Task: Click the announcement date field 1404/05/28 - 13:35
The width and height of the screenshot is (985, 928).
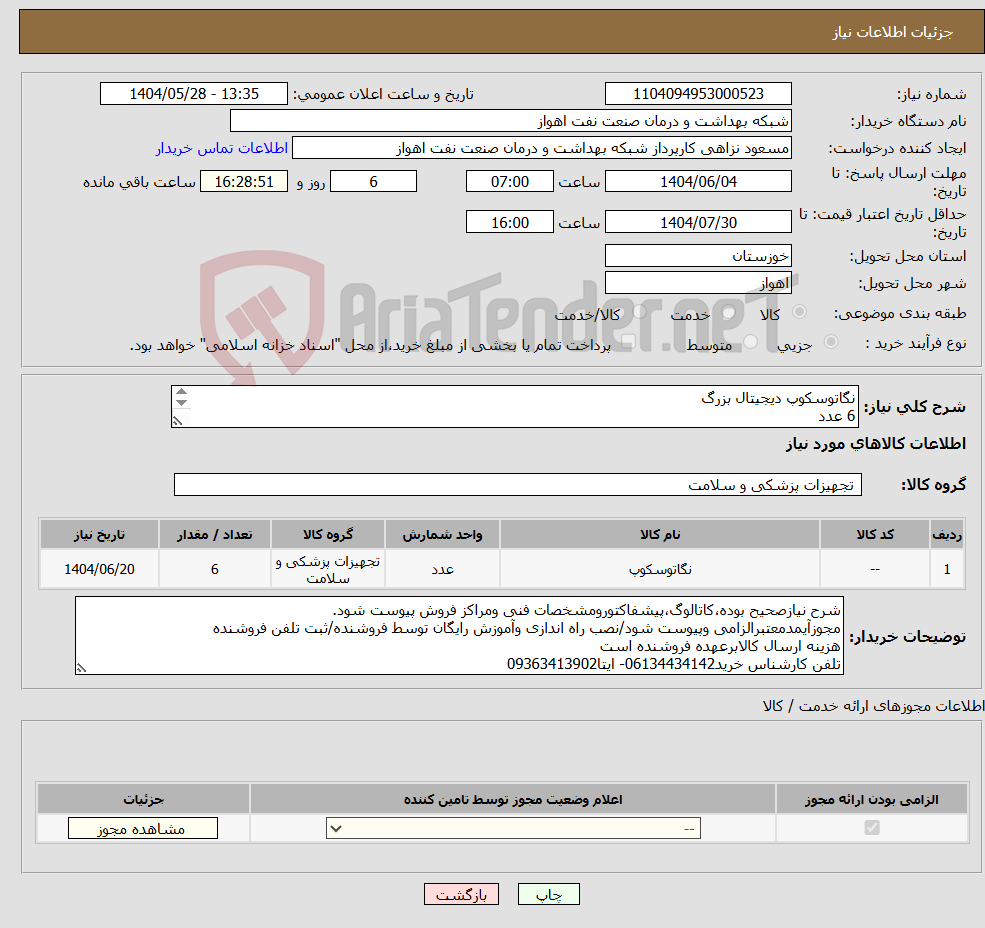Action: tap(193, 94)
